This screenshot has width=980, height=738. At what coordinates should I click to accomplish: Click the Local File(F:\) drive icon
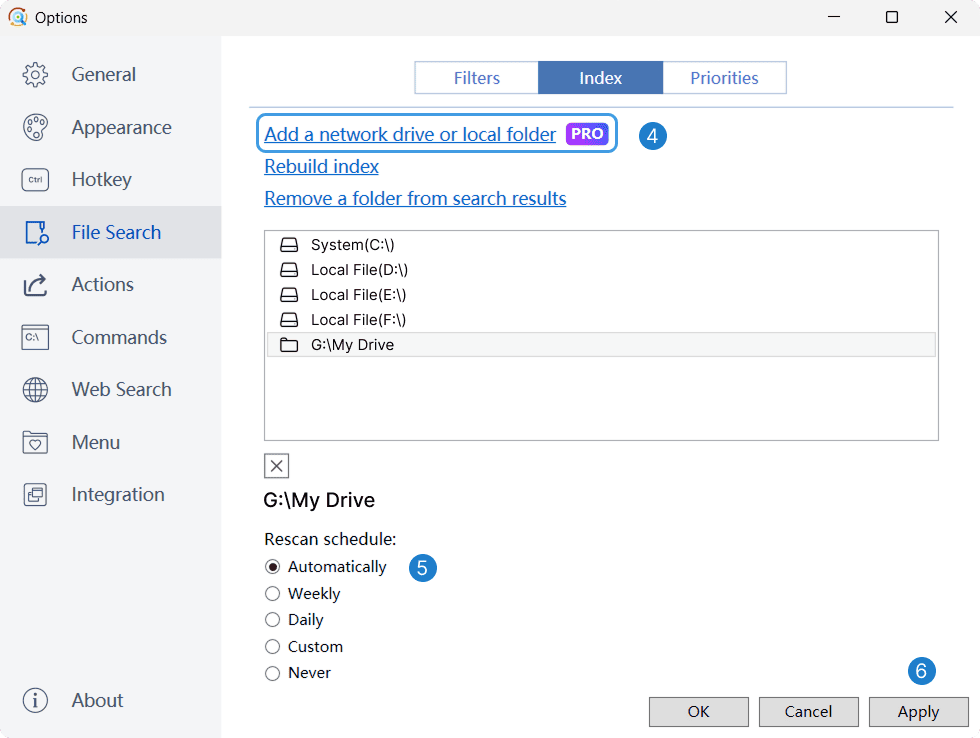point(289,319)
